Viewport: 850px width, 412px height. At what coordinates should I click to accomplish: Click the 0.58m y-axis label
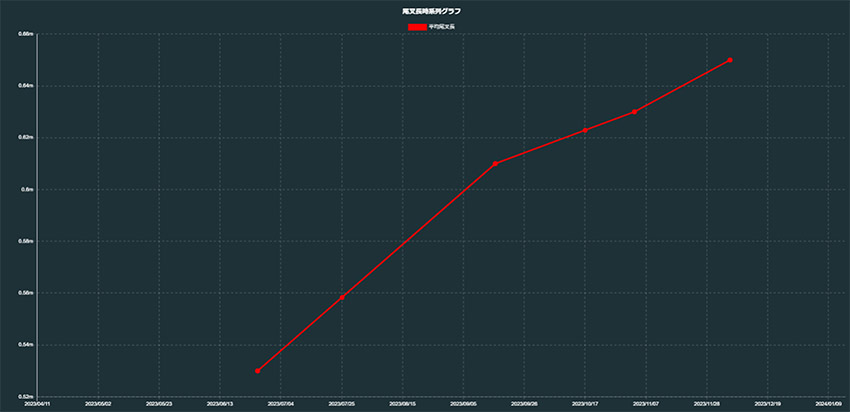(27, 241)
